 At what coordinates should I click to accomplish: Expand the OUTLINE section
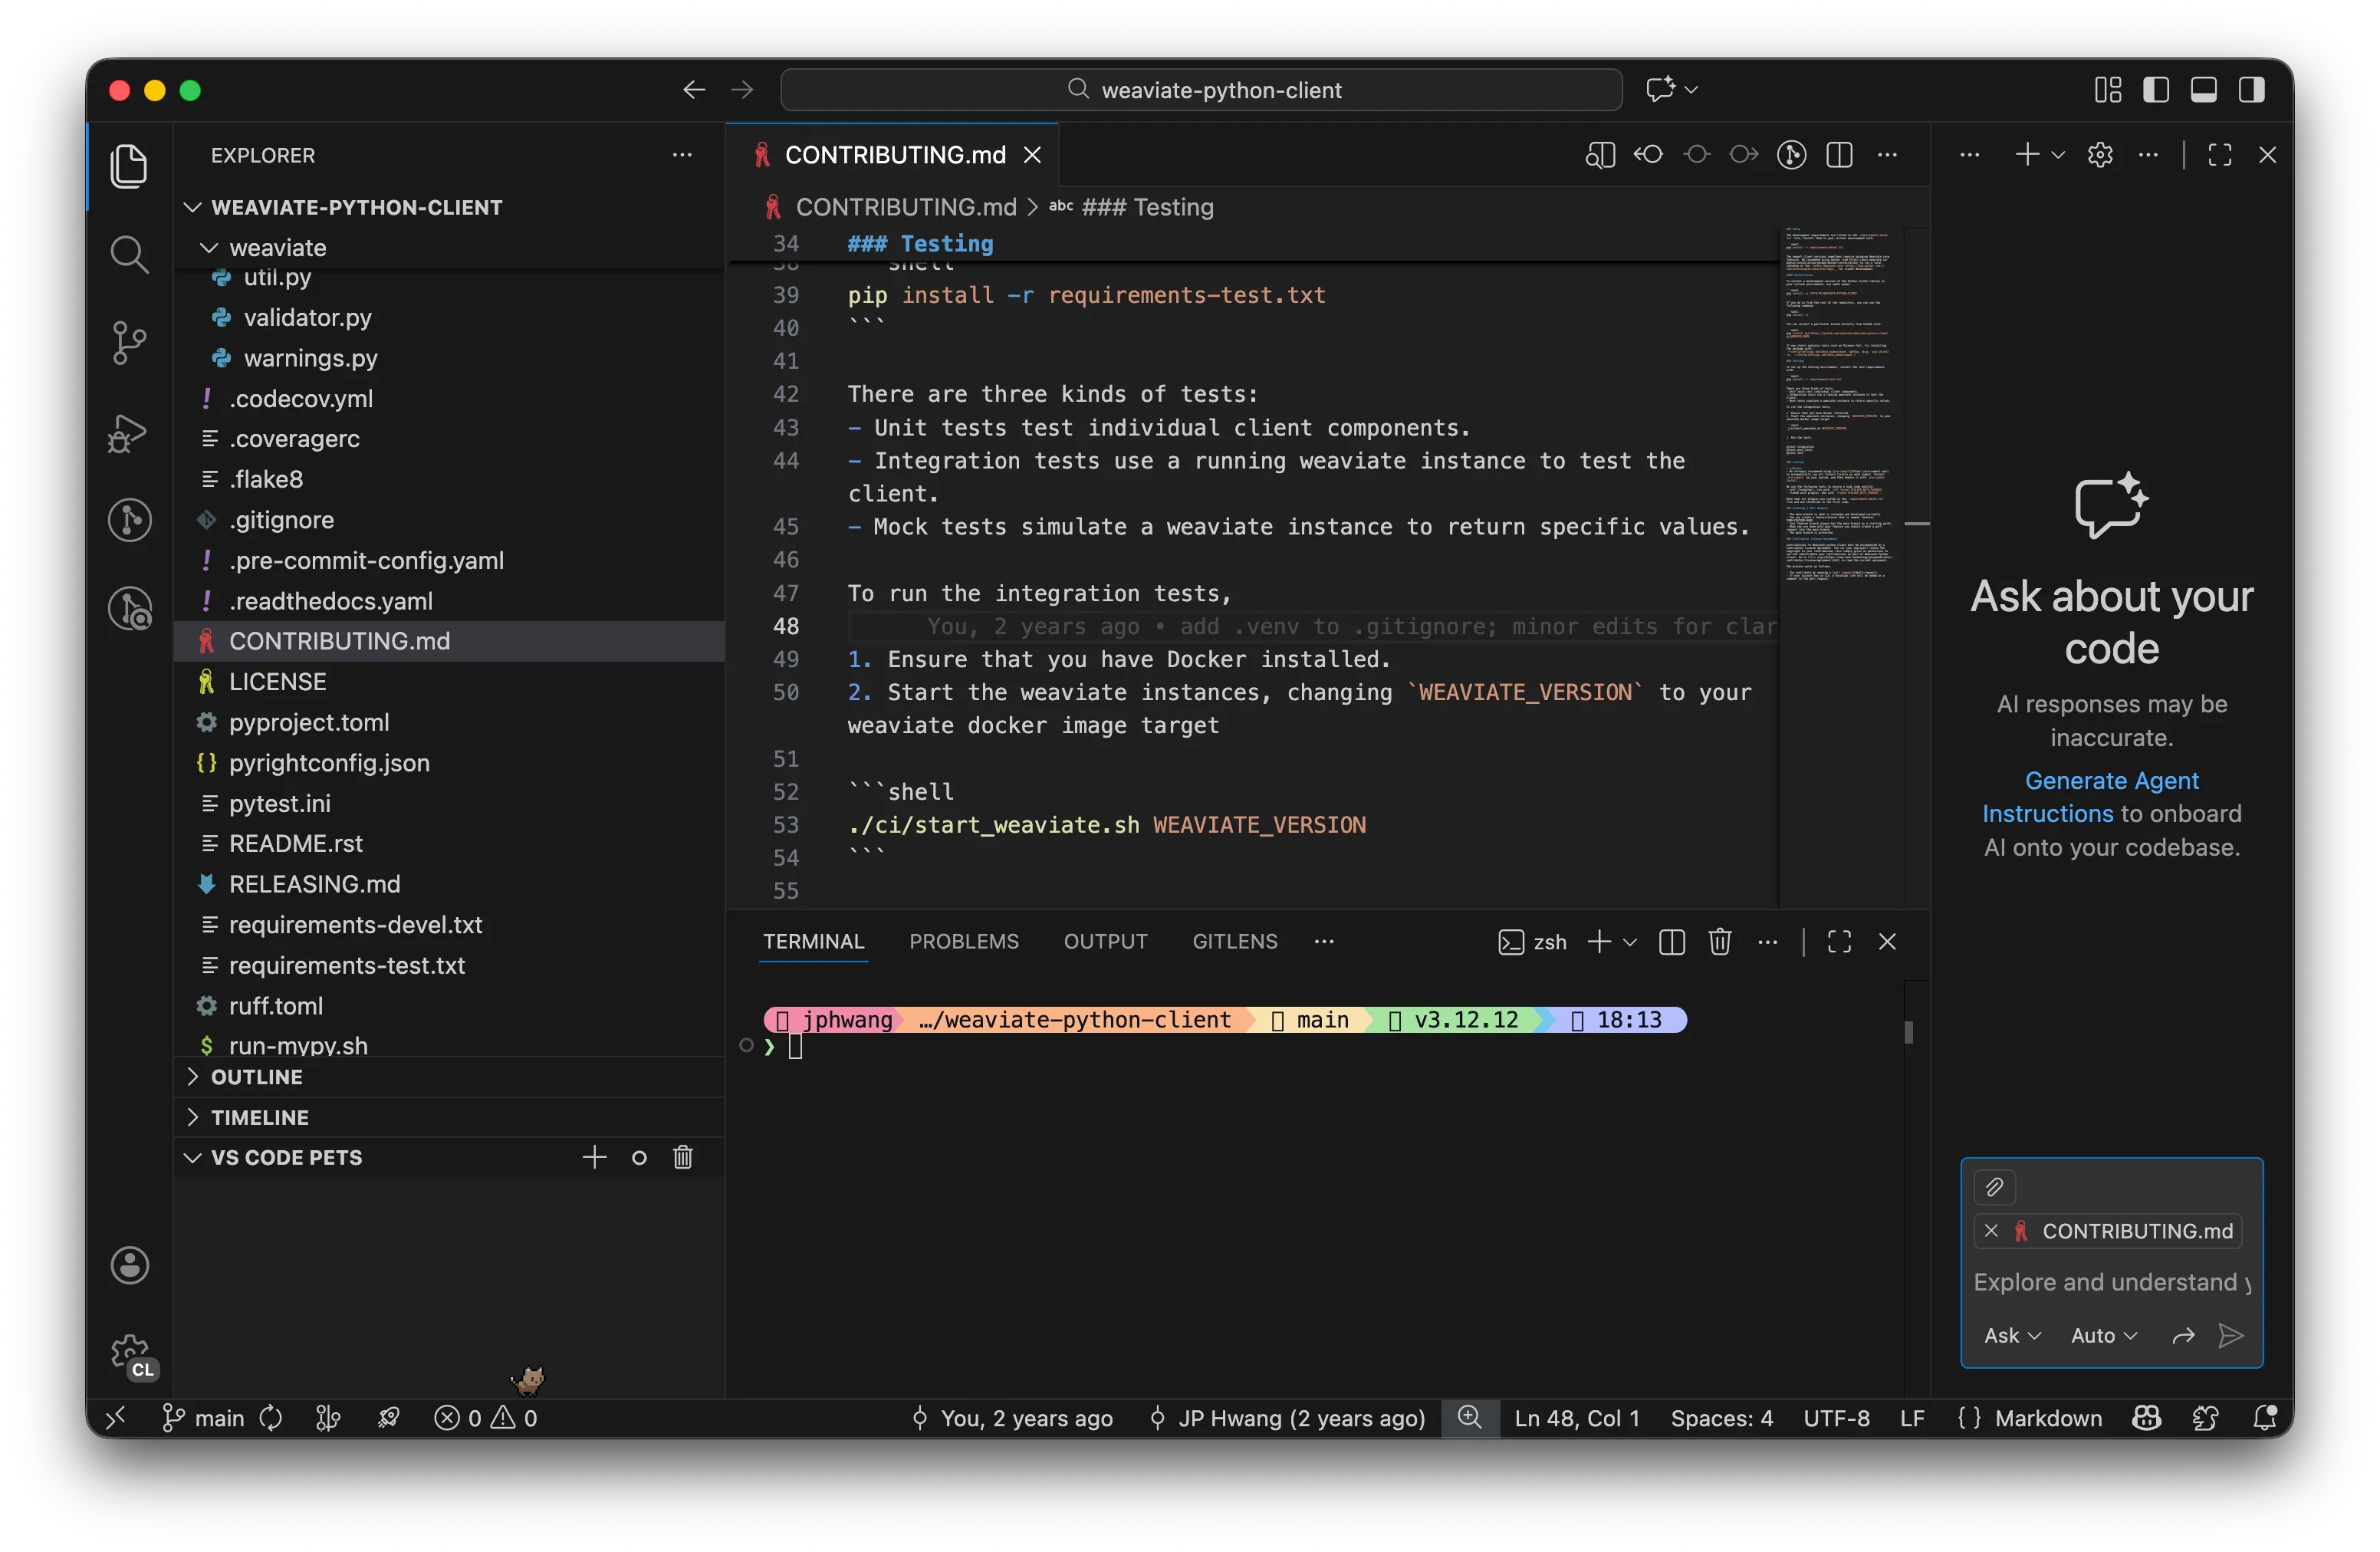point(257,1077)
